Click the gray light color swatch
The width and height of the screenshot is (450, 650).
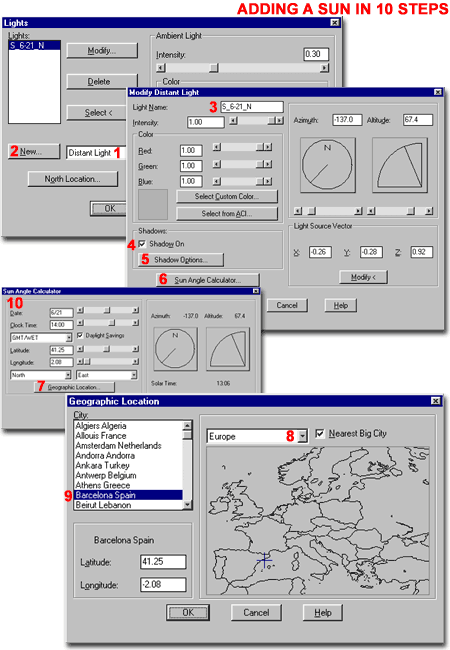tap(153, 204)
